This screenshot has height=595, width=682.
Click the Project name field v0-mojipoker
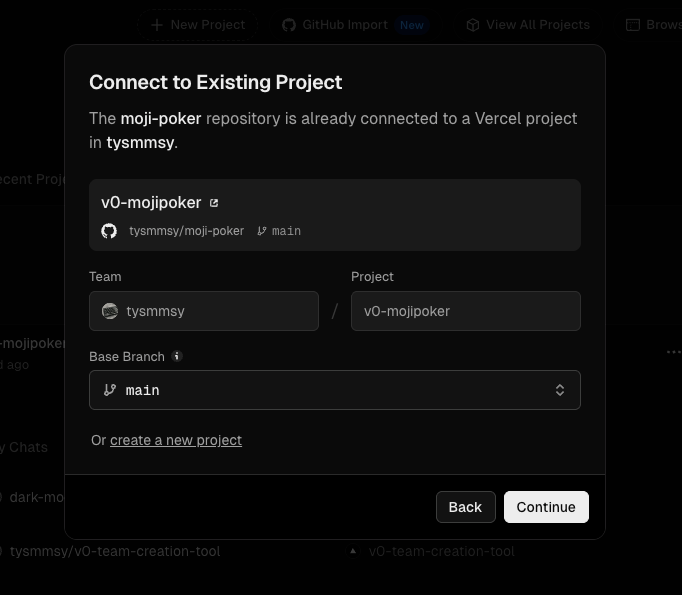pos(465,311)
